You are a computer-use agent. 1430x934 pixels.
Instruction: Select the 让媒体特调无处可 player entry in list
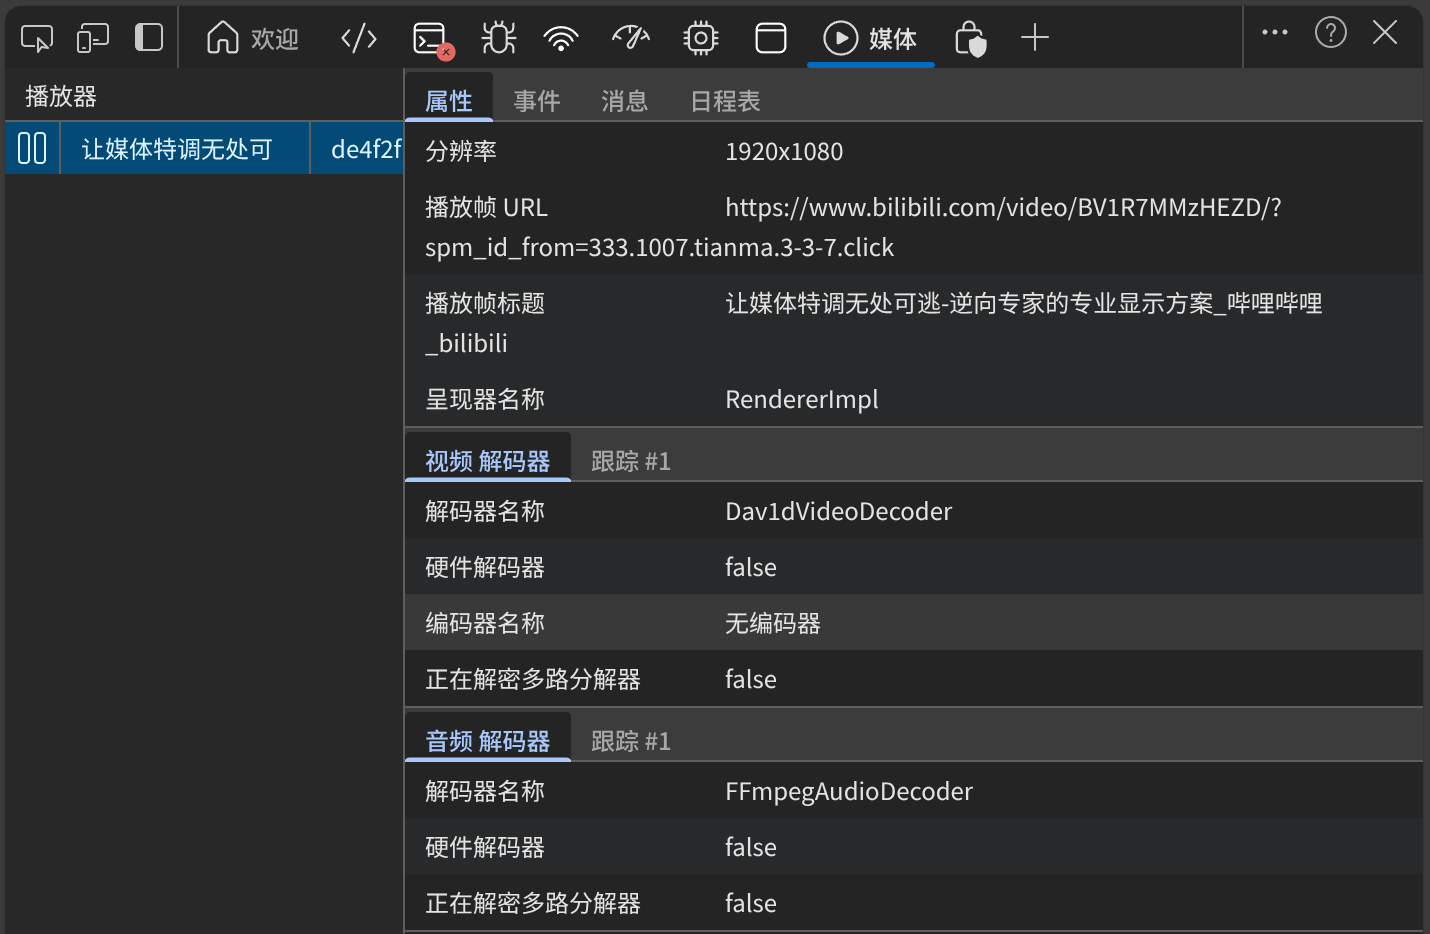point(185,148)
